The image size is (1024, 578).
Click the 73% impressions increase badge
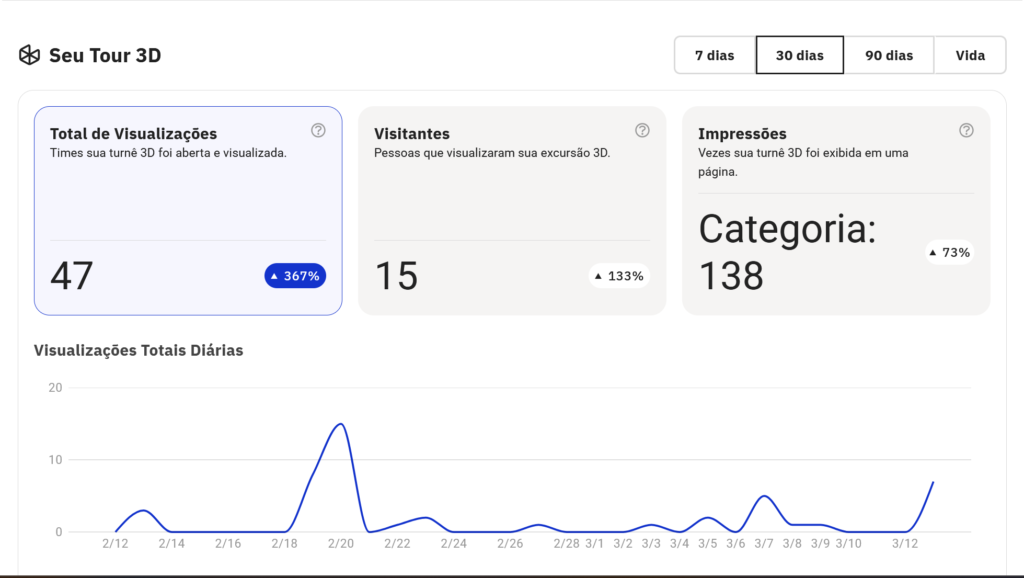pos(949,252)
